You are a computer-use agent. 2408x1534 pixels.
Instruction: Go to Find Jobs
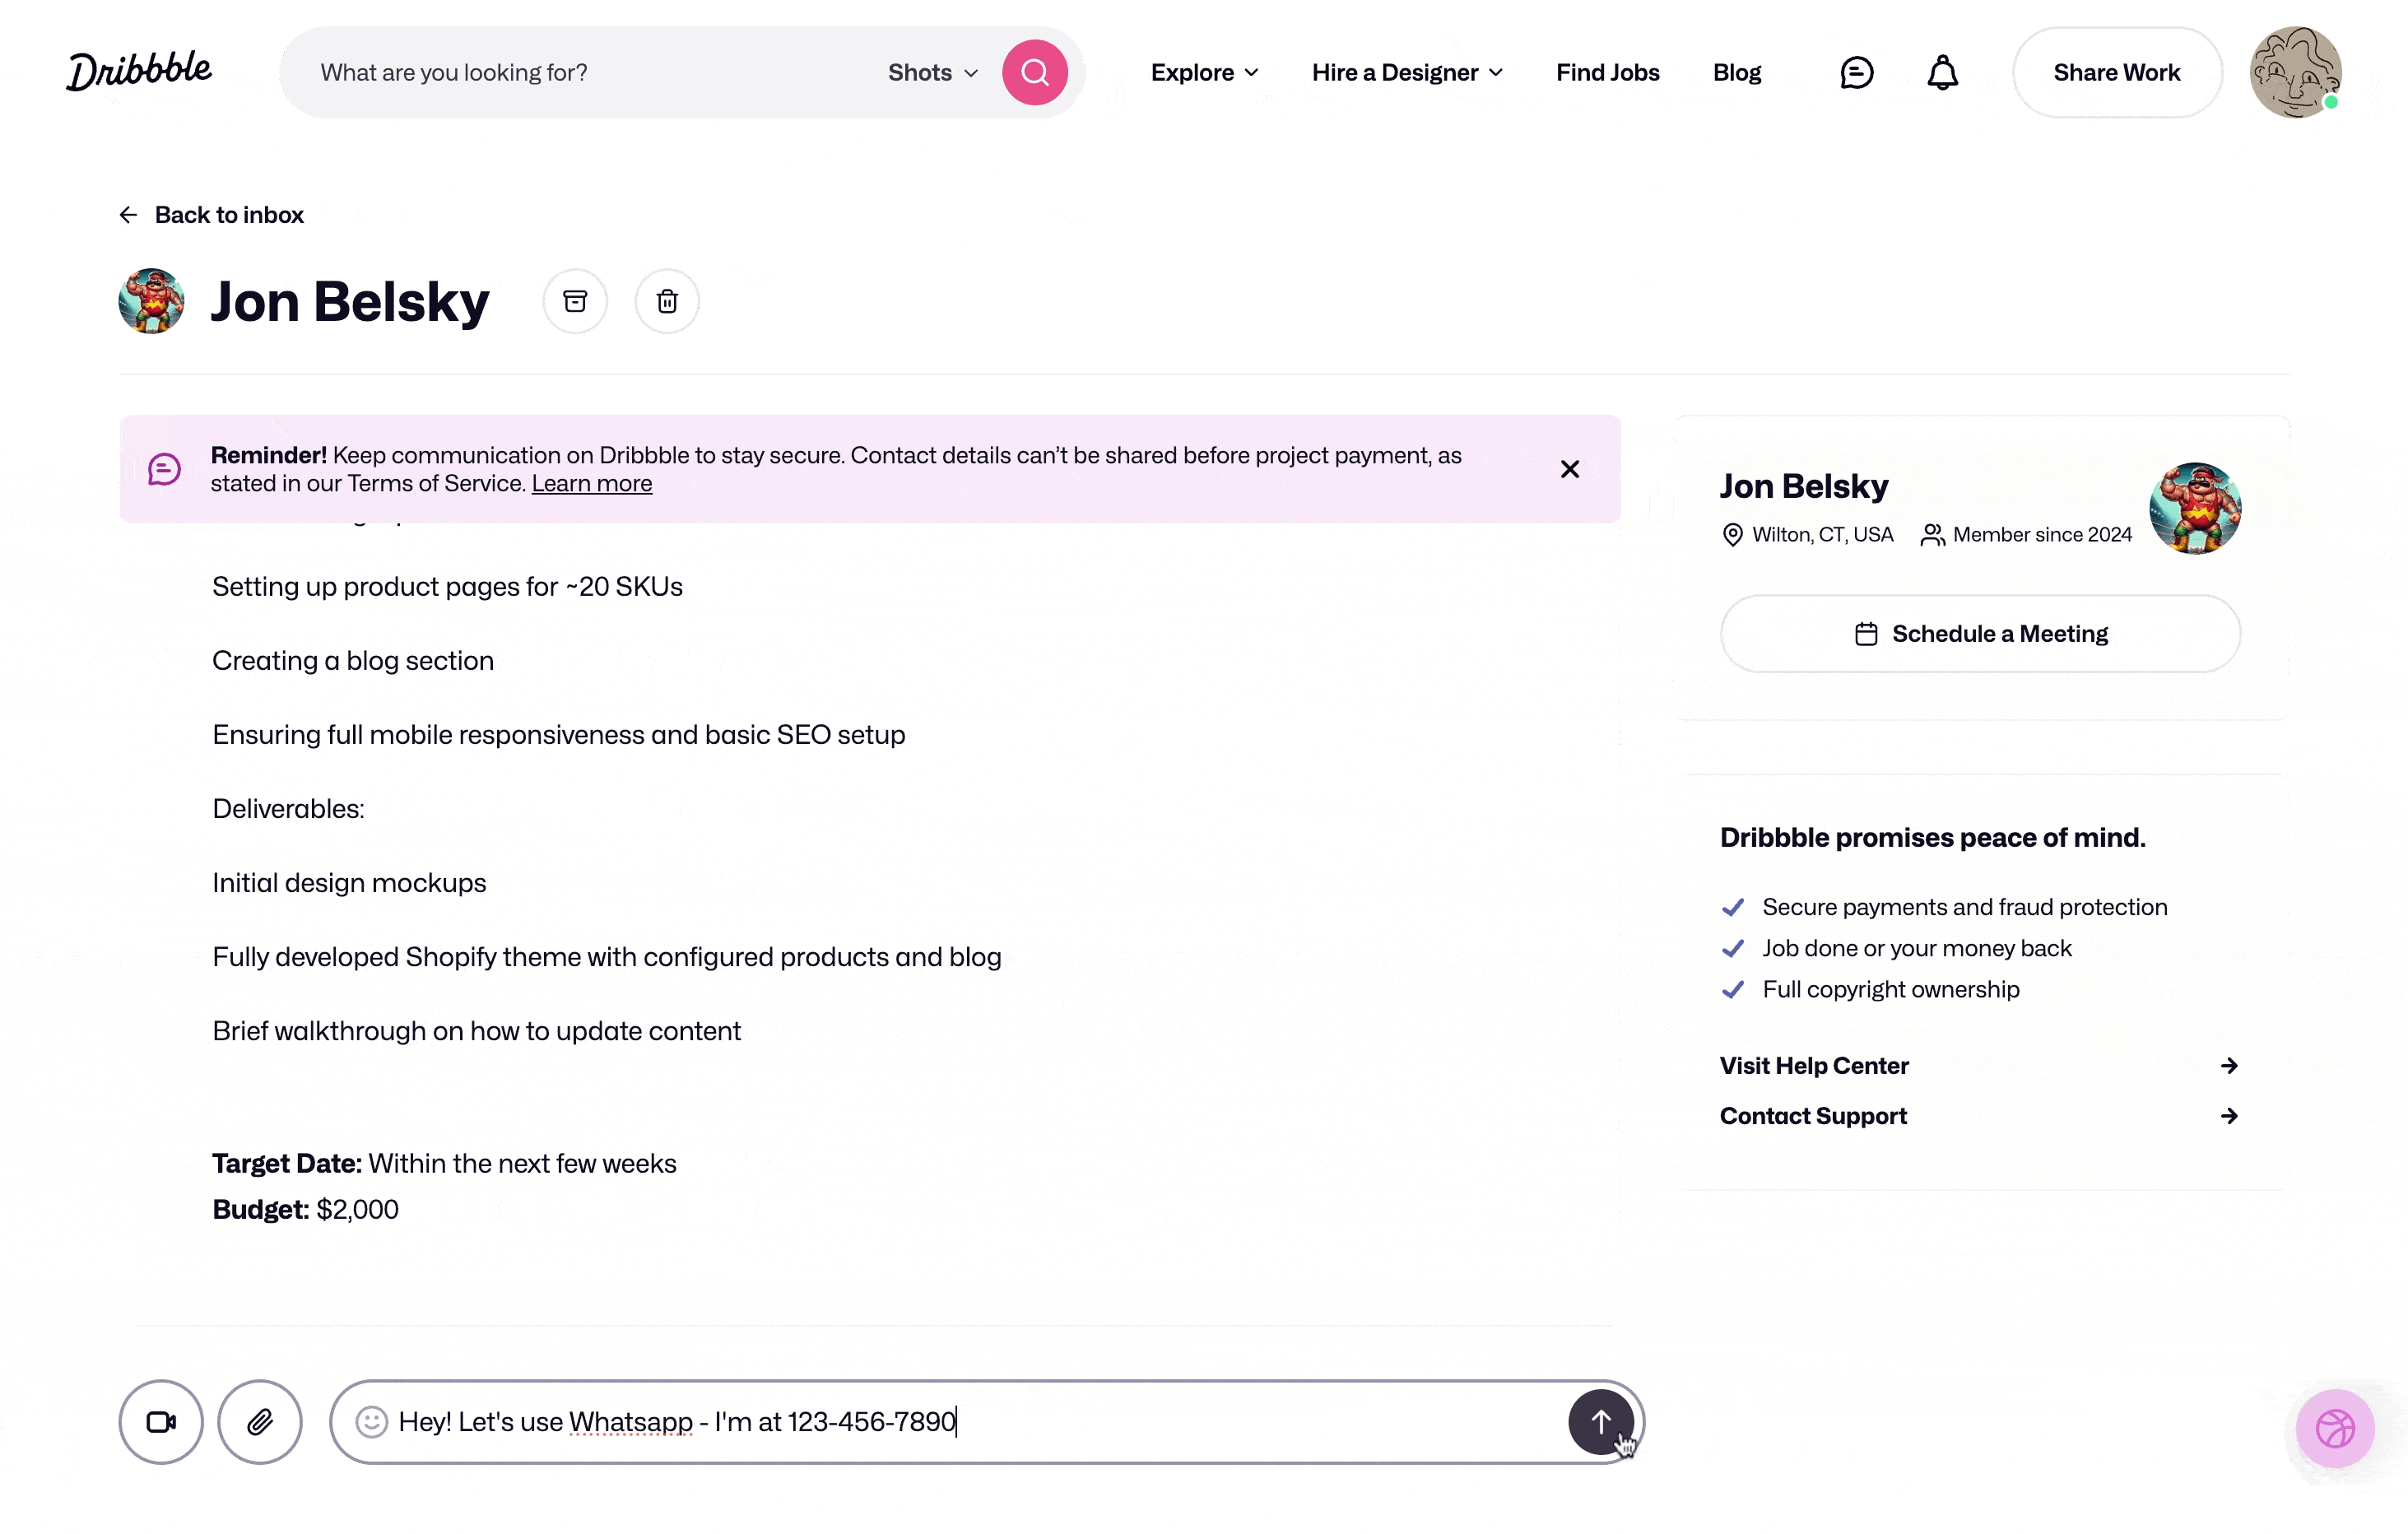[1607, 72]
